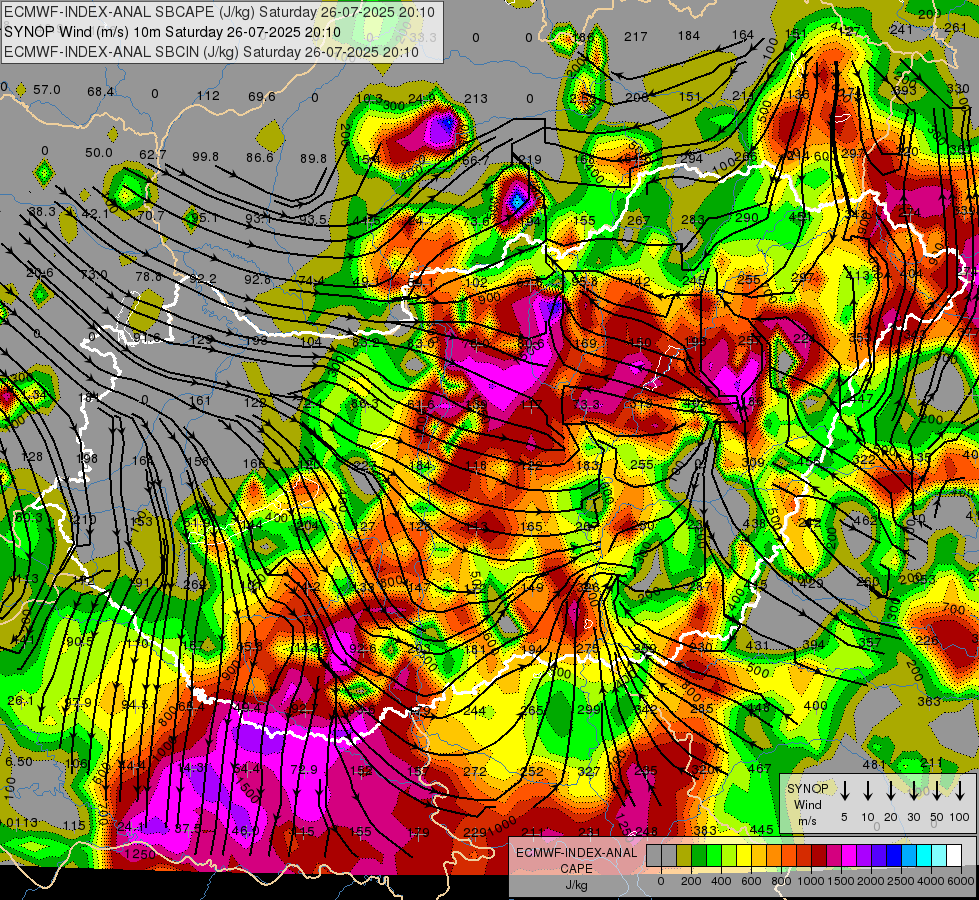Click the station value 6.50

19,761
